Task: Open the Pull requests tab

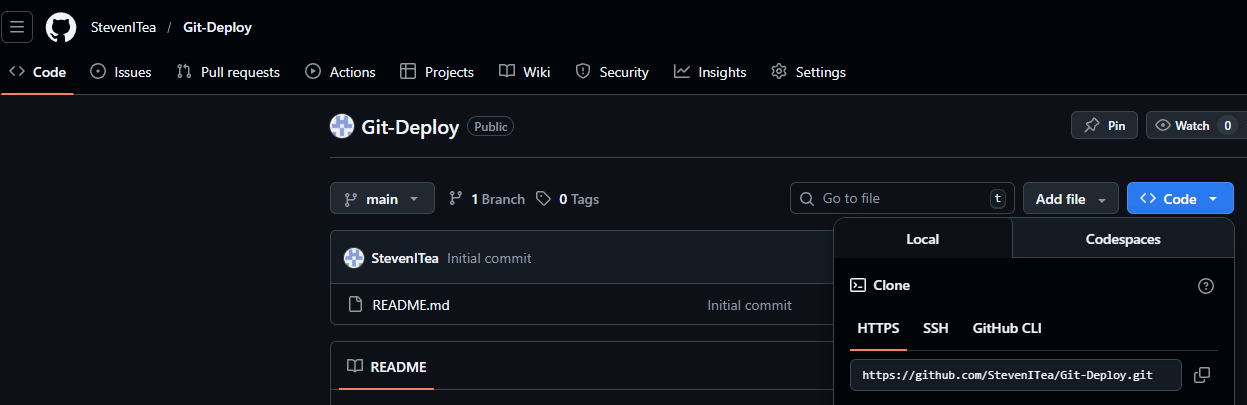Action: point(228,72)
